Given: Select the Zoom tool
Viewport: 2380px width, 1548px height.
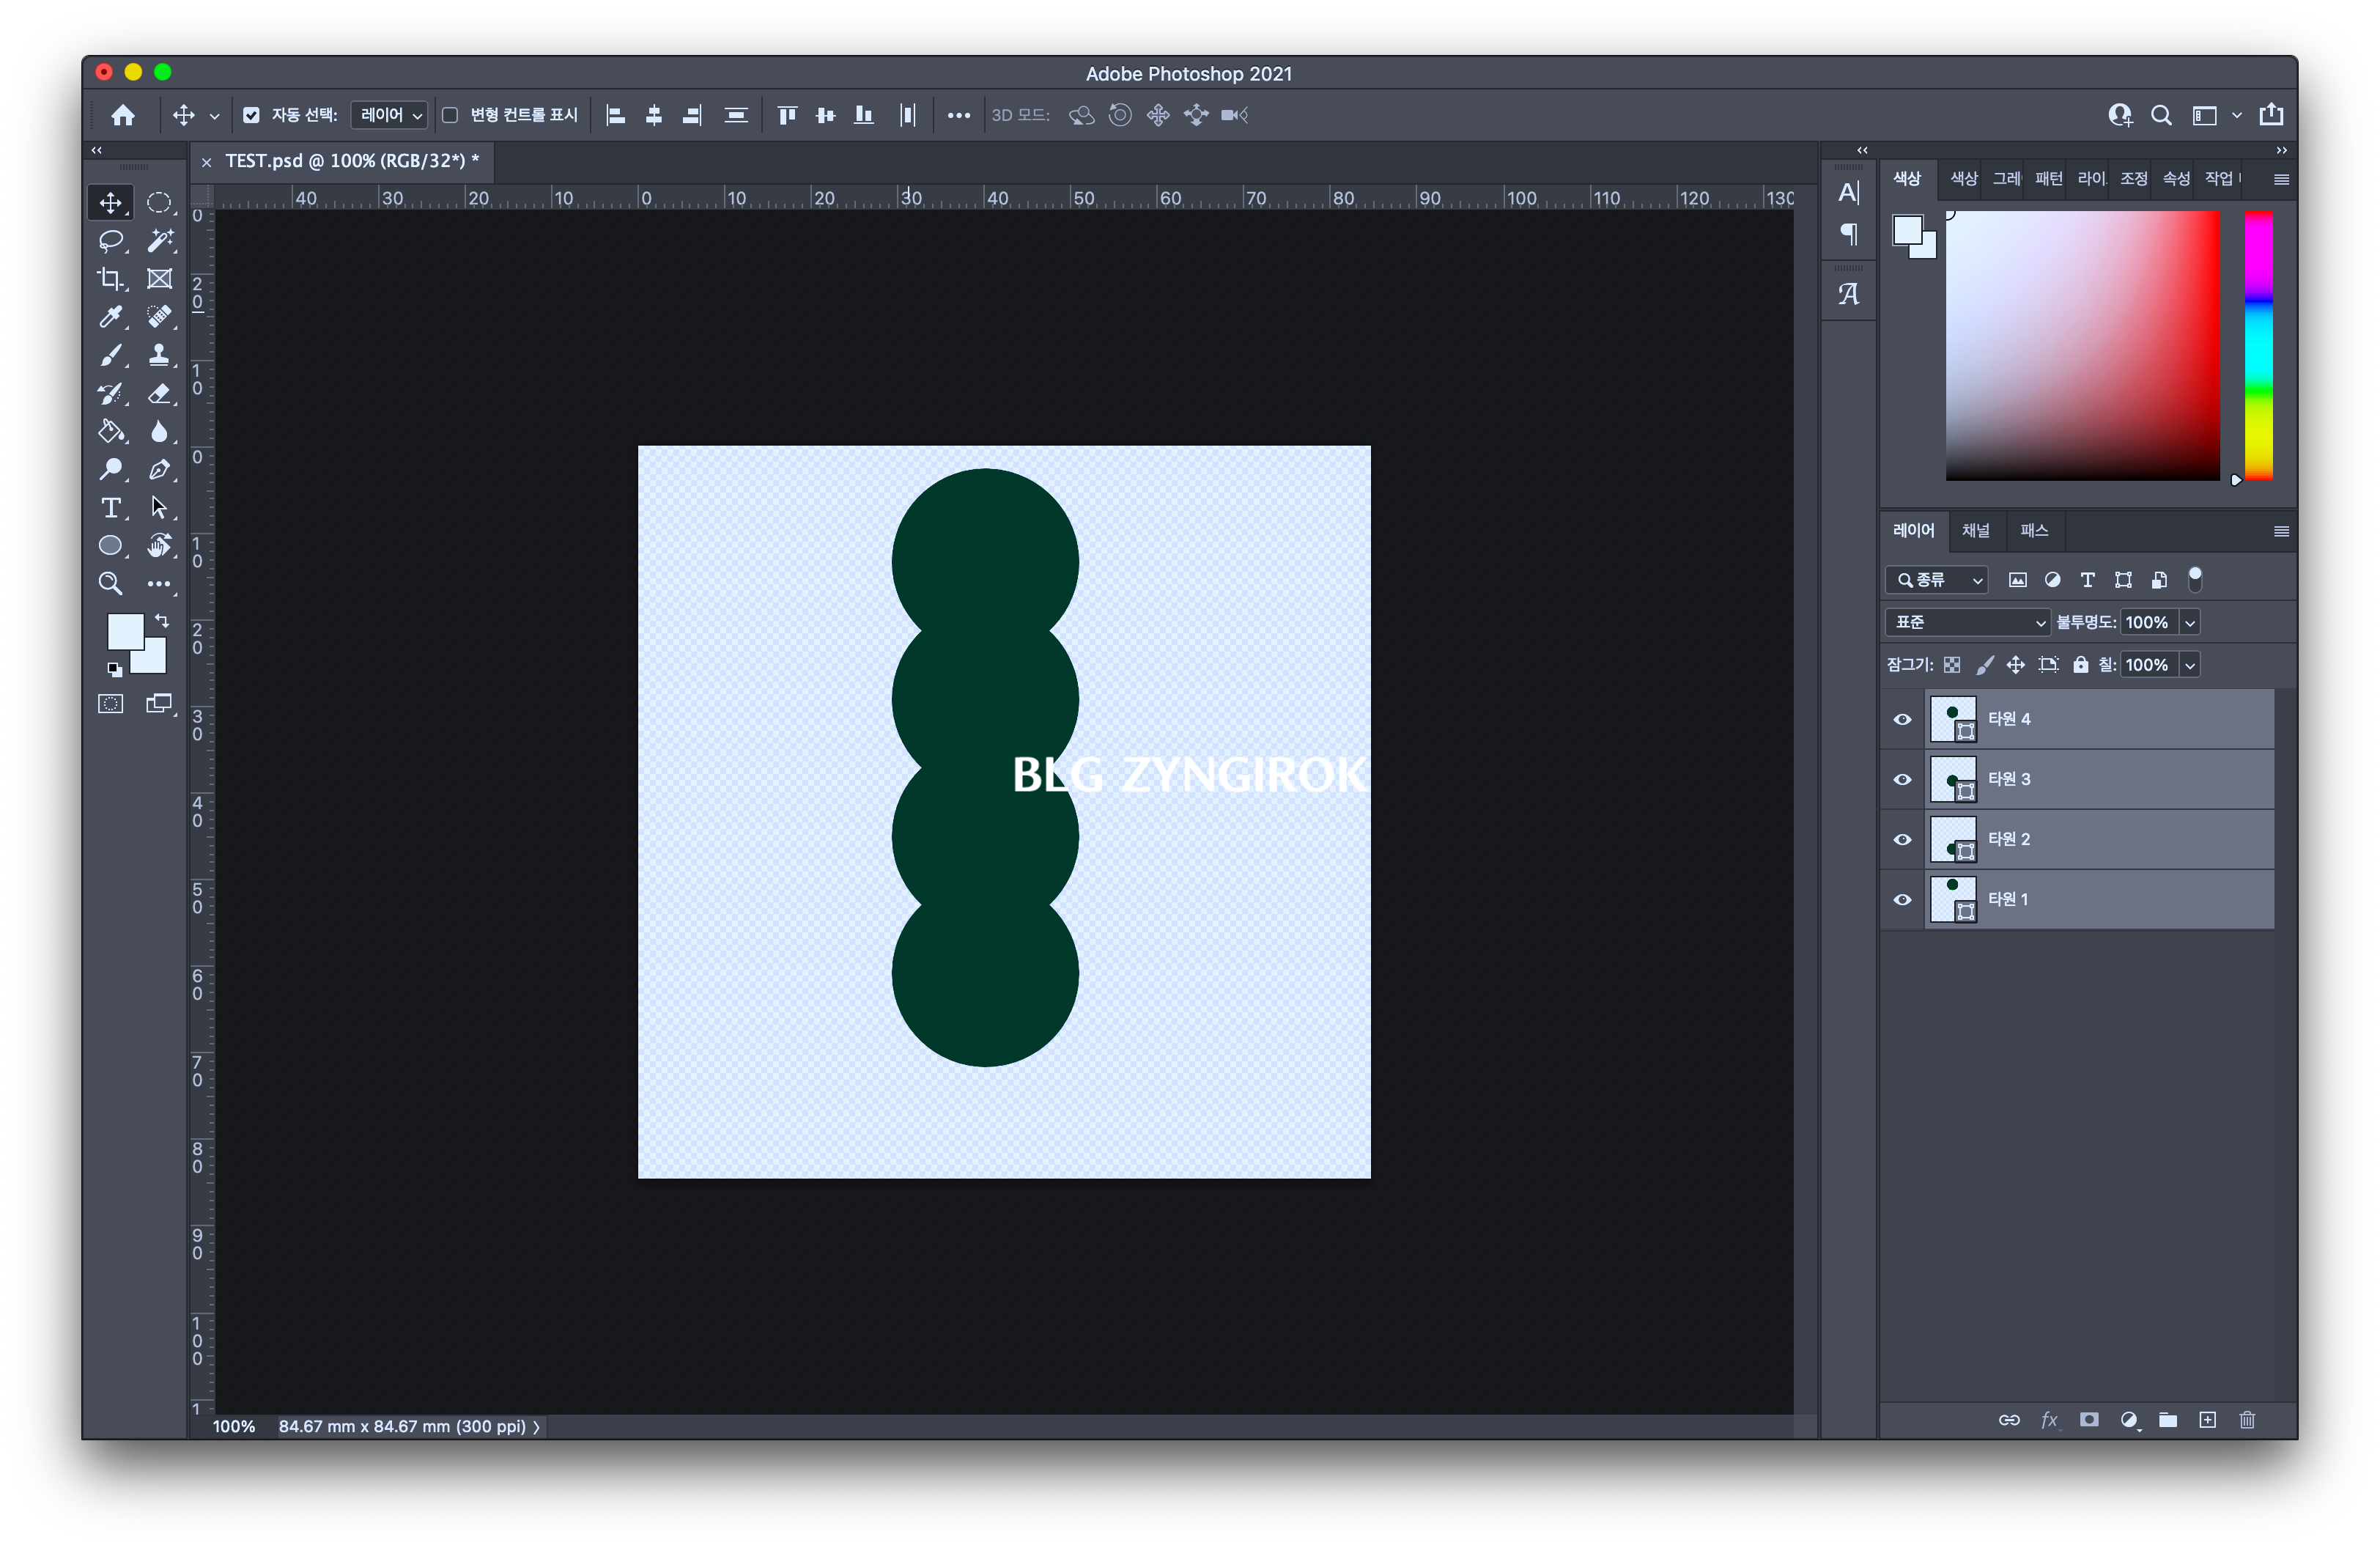Looking at the screenshot, I should (x=110, y=584).
